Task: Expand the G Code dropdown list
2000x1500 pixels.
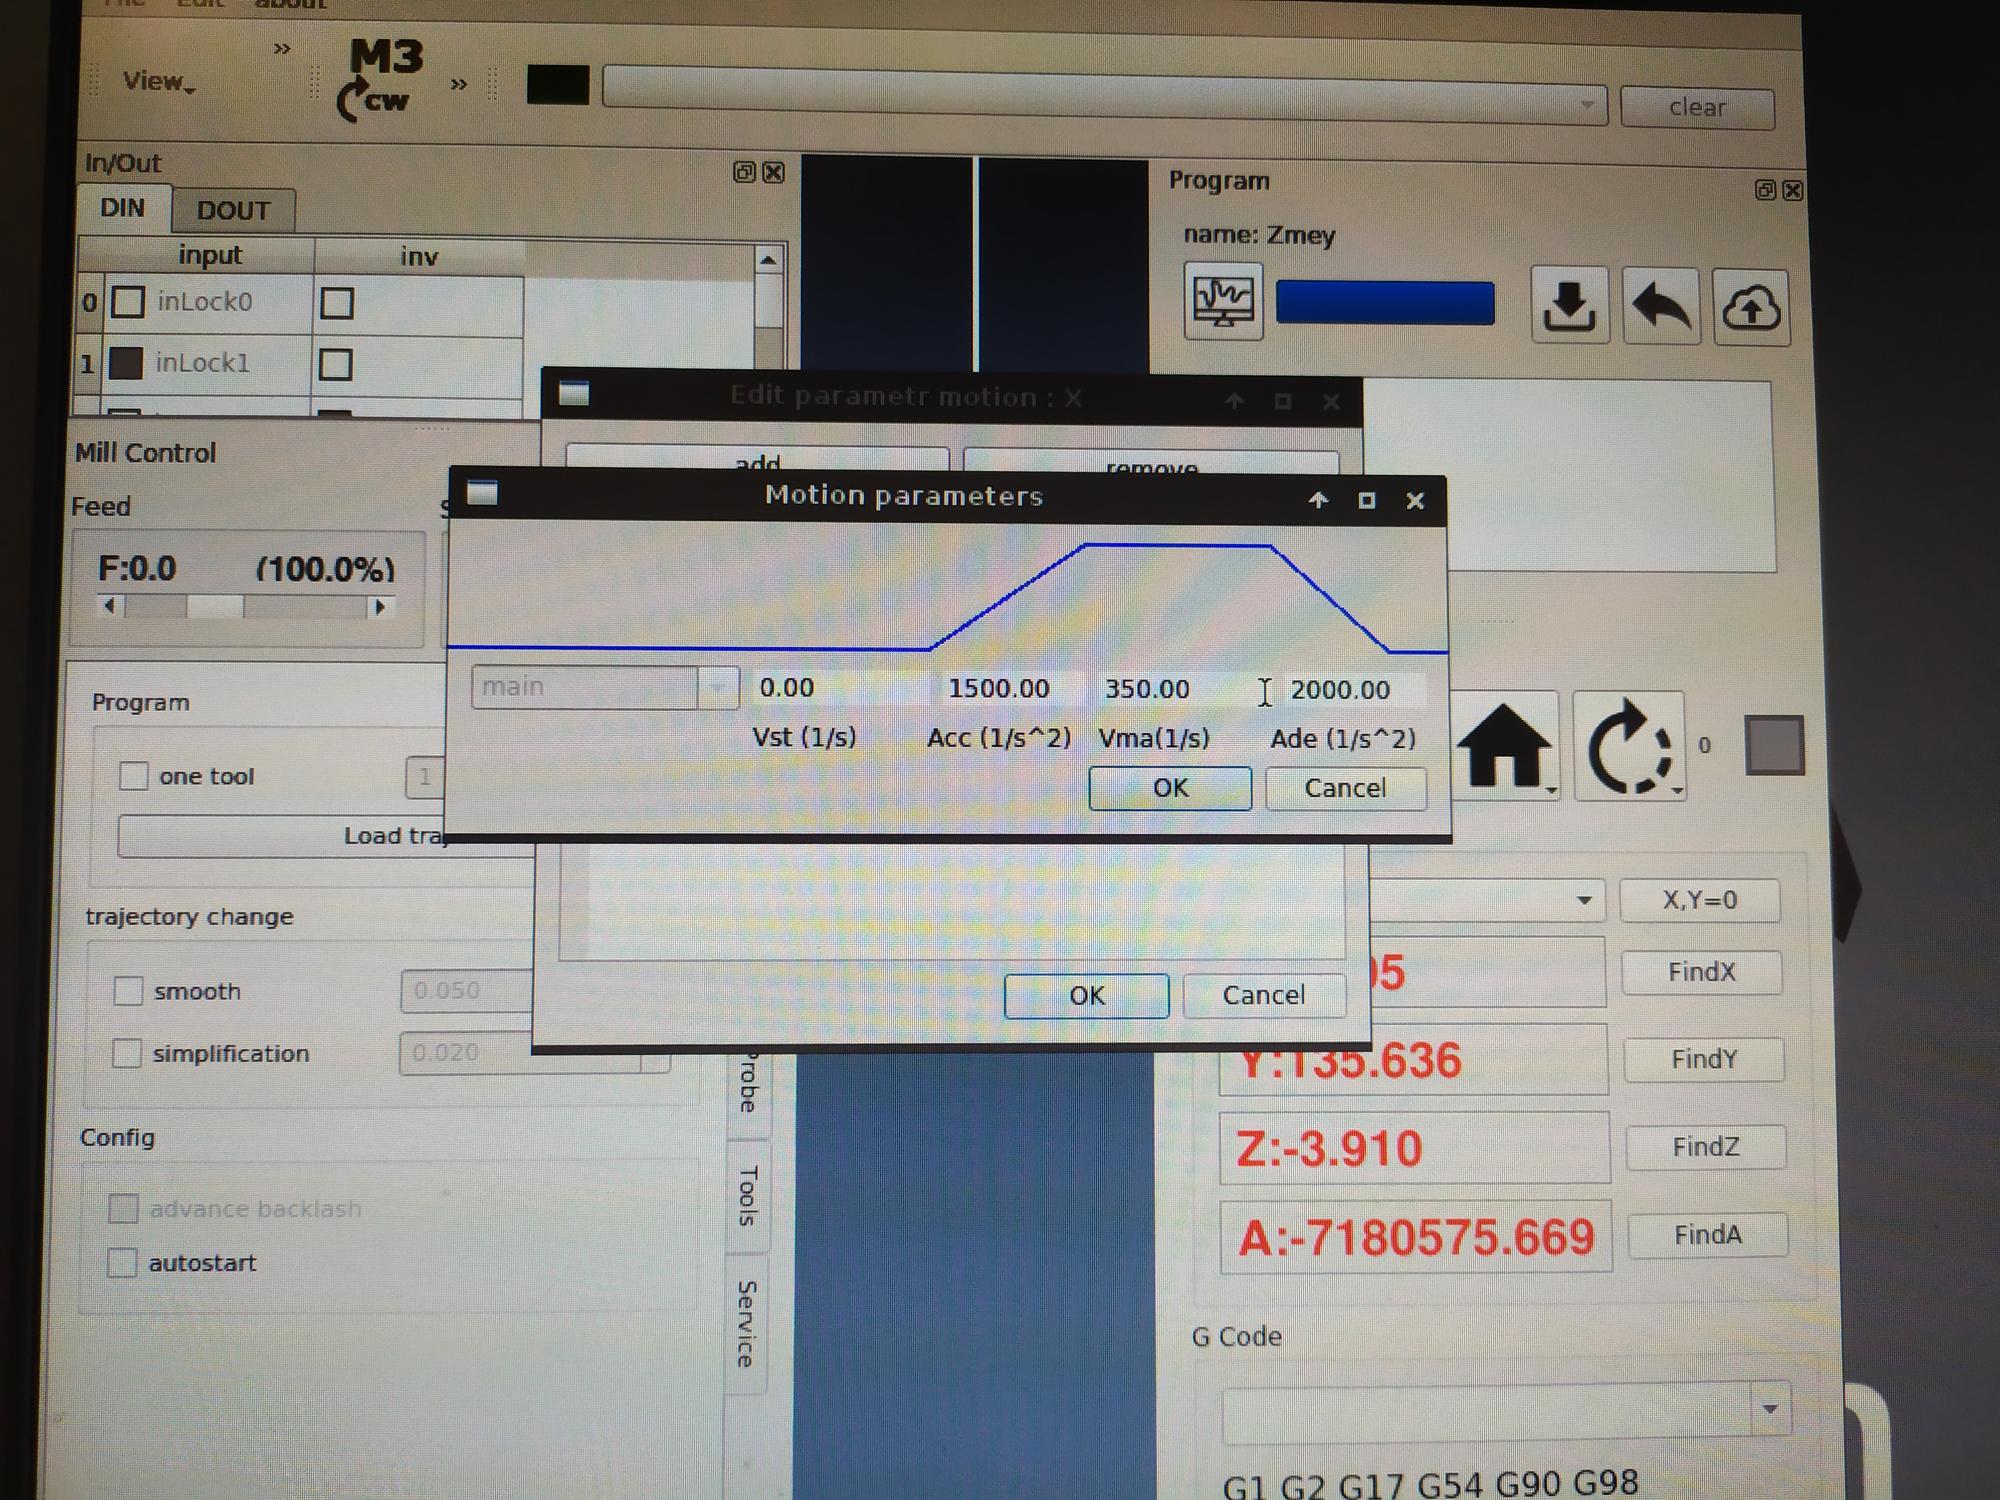Action: coord(1769,1409)
